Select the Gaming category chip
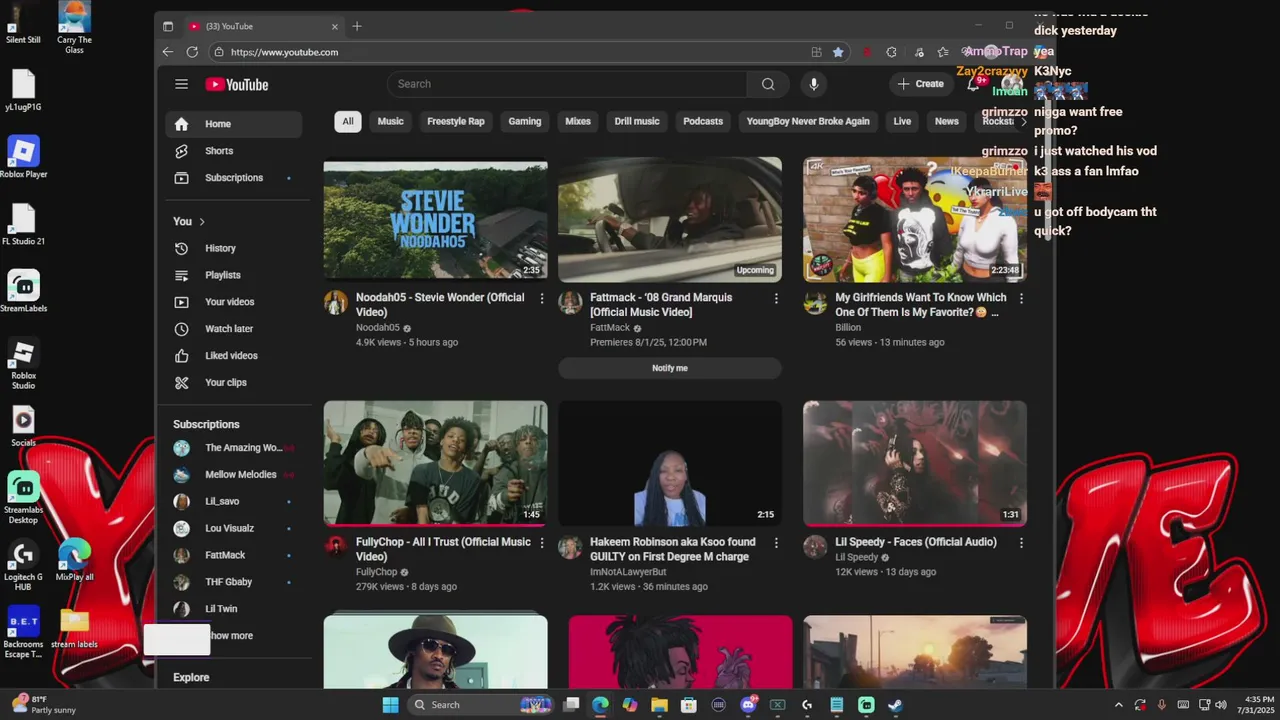Image resolution: width=1280 pixels, height=720 pixels. pyautogui.click(x=525, y=122)
